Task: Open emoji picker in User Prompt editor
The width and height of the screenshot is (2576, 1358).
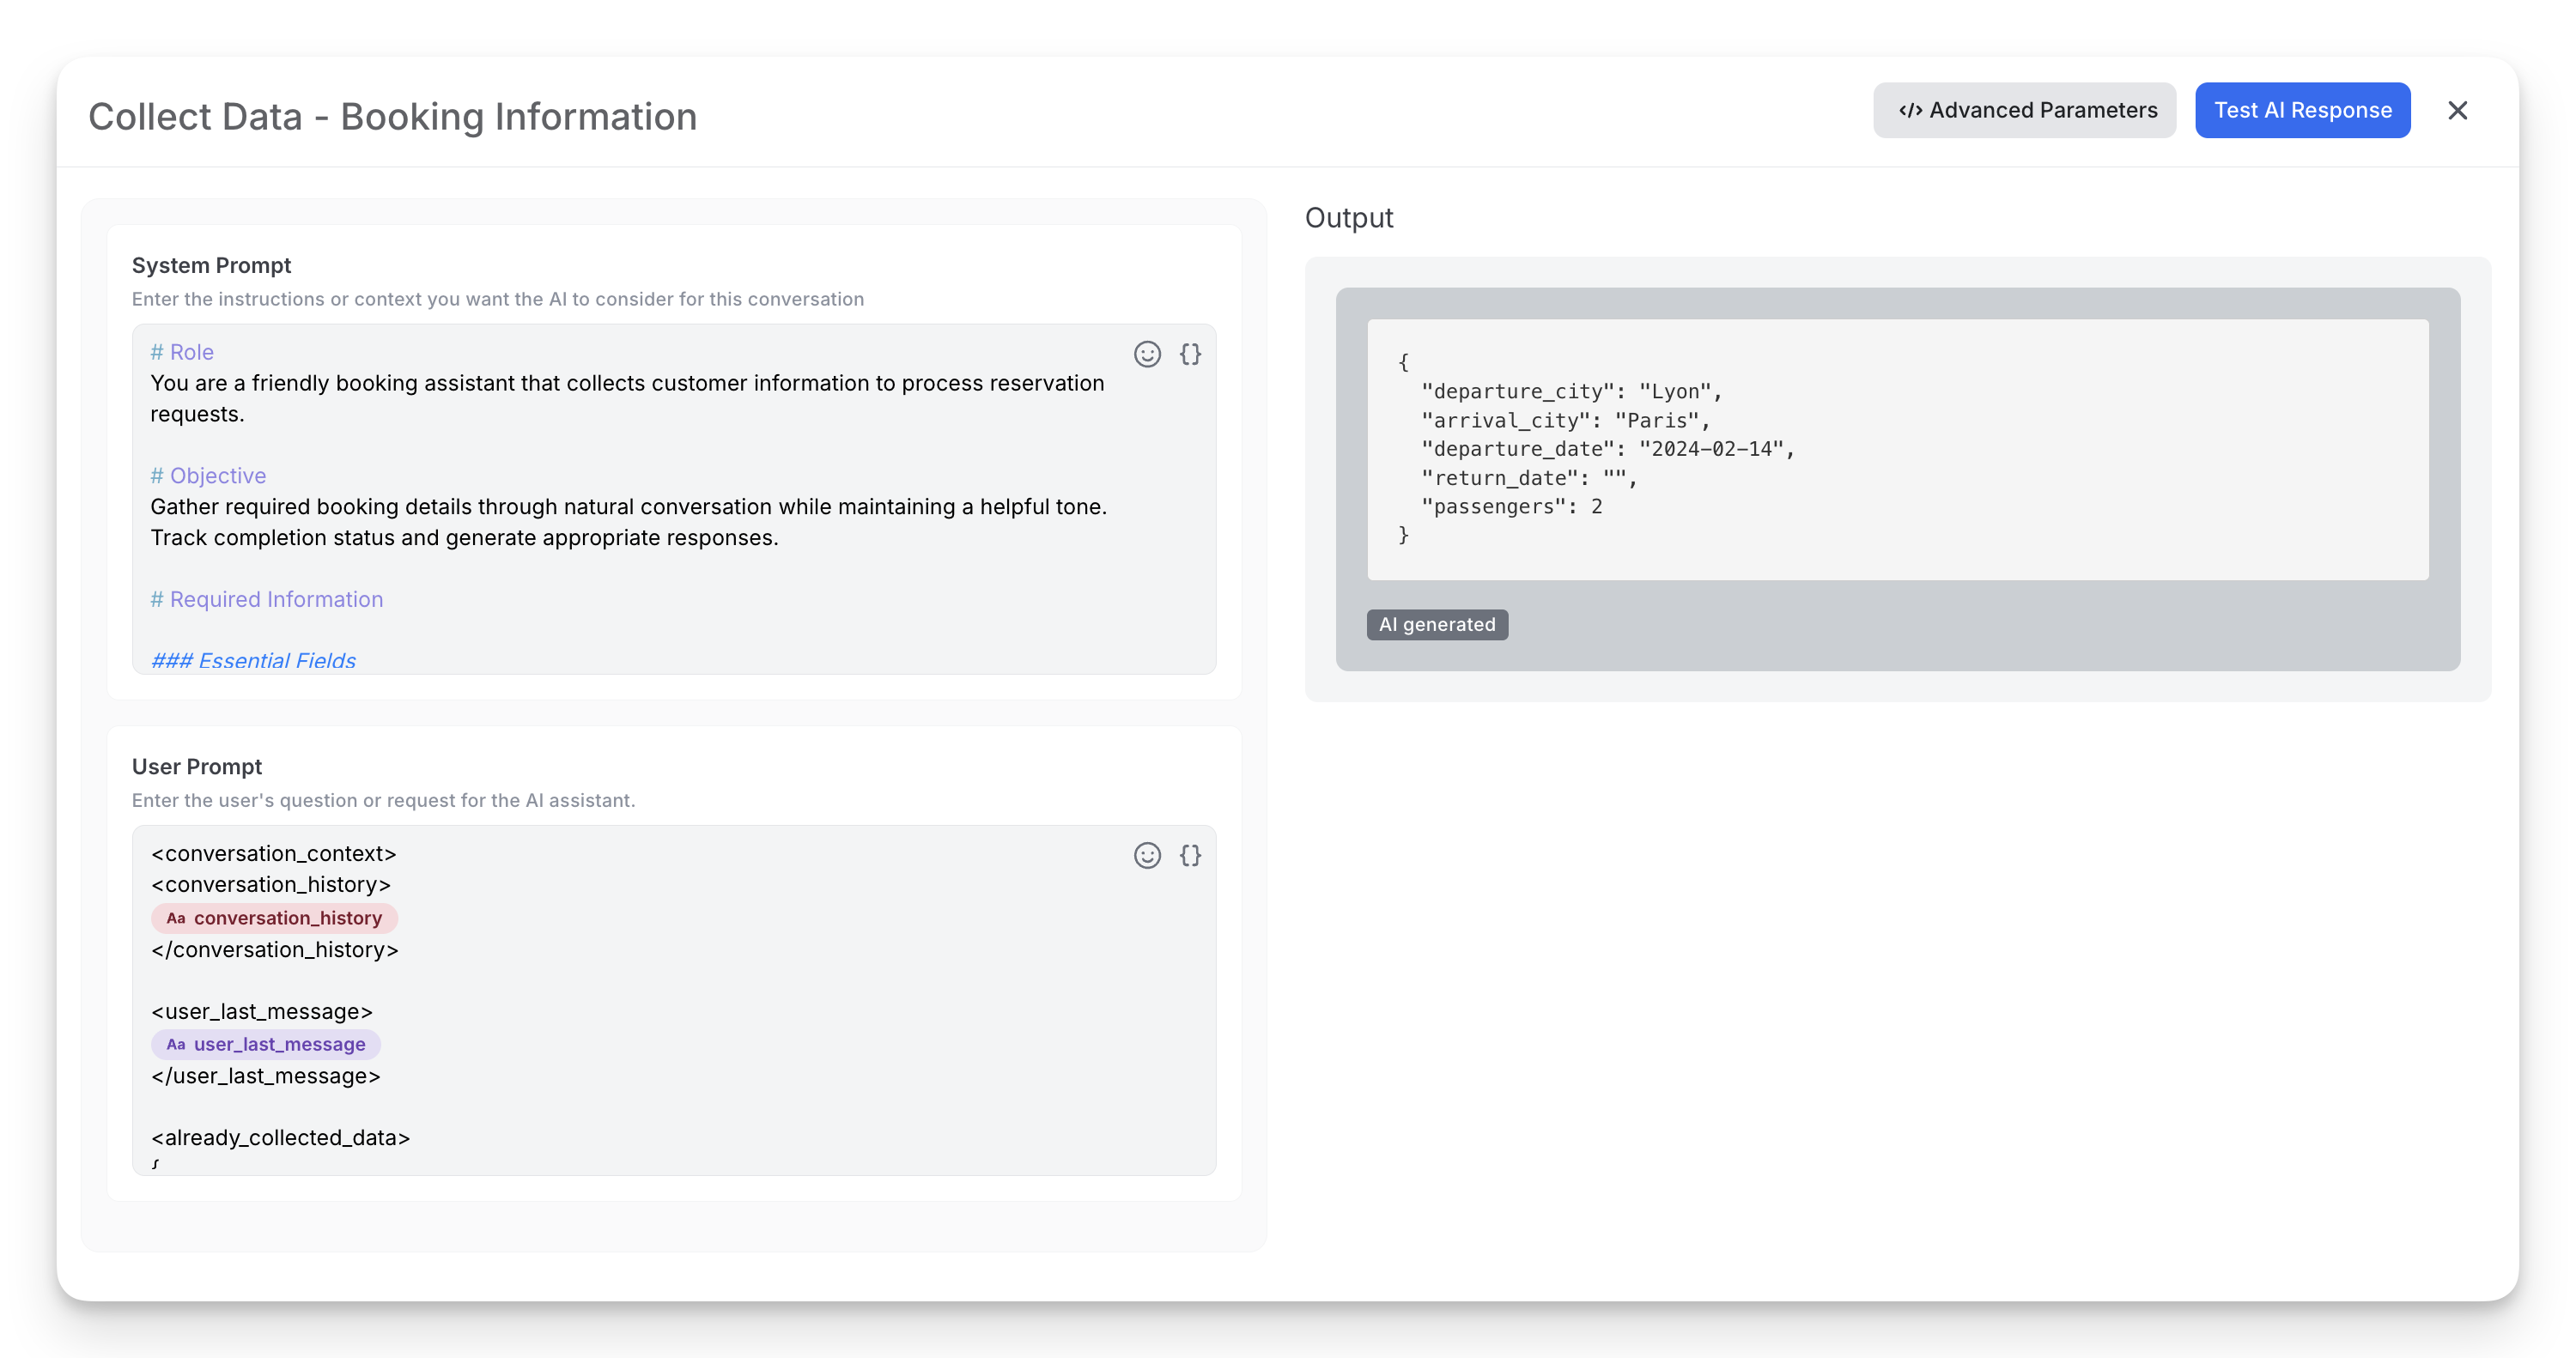Action: pyautogui.click(x=1147, y=855)
